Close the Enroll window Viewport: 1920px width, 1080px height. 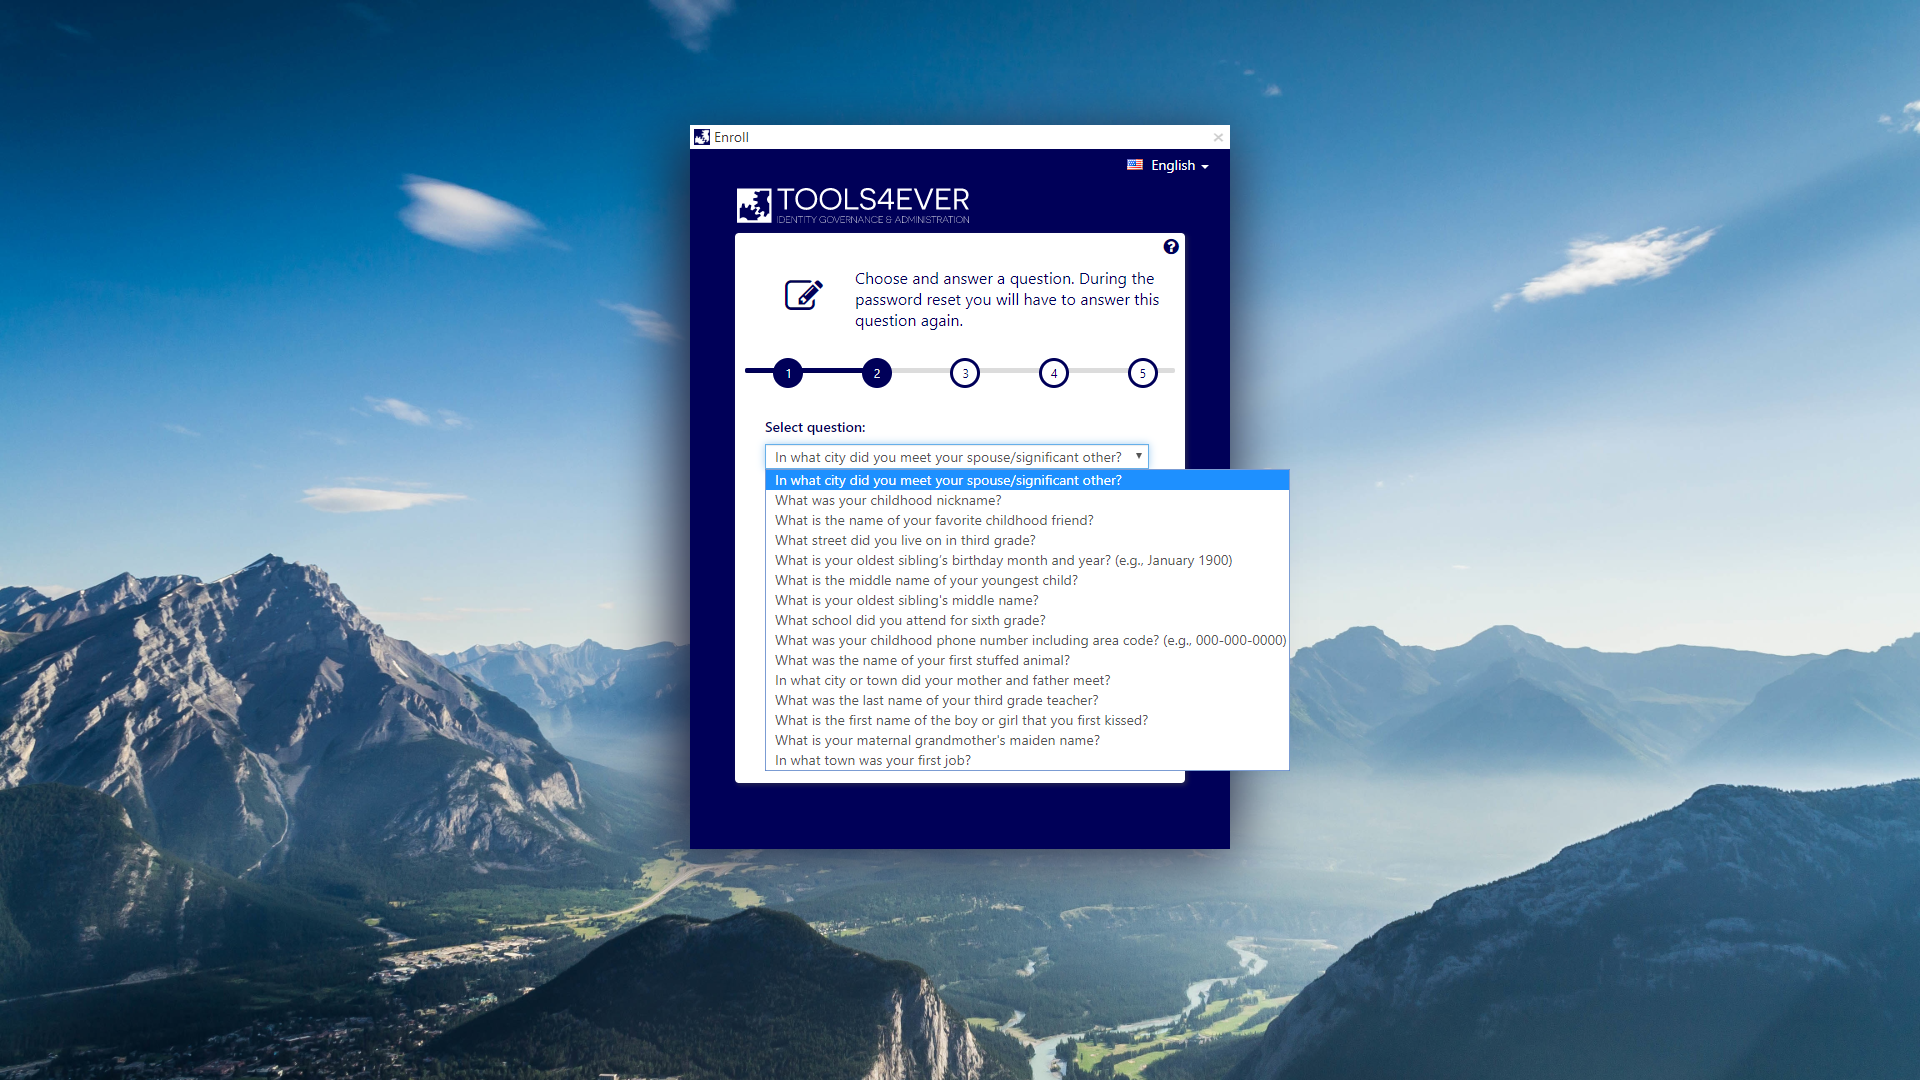pyautogui.click(x=1218, y=137)
